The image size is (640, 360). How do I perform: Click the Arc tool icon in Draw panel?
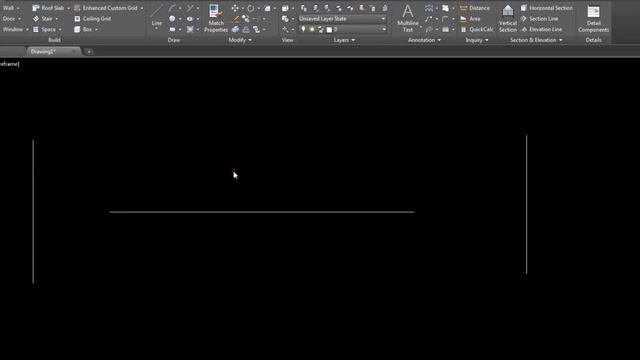(172, 8)
